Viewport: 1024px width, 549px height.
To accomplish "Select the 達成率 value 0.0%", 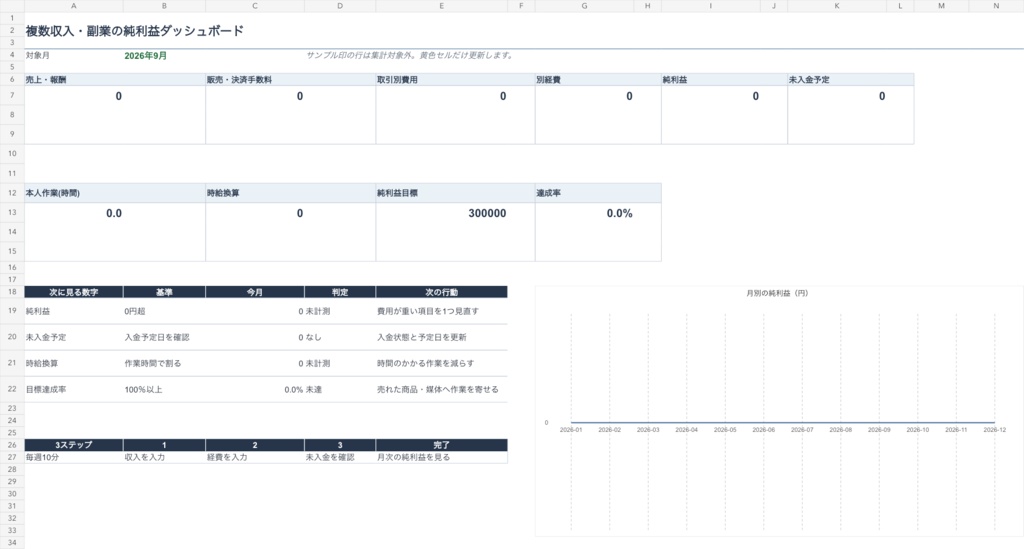I will [x=619, y=213].
